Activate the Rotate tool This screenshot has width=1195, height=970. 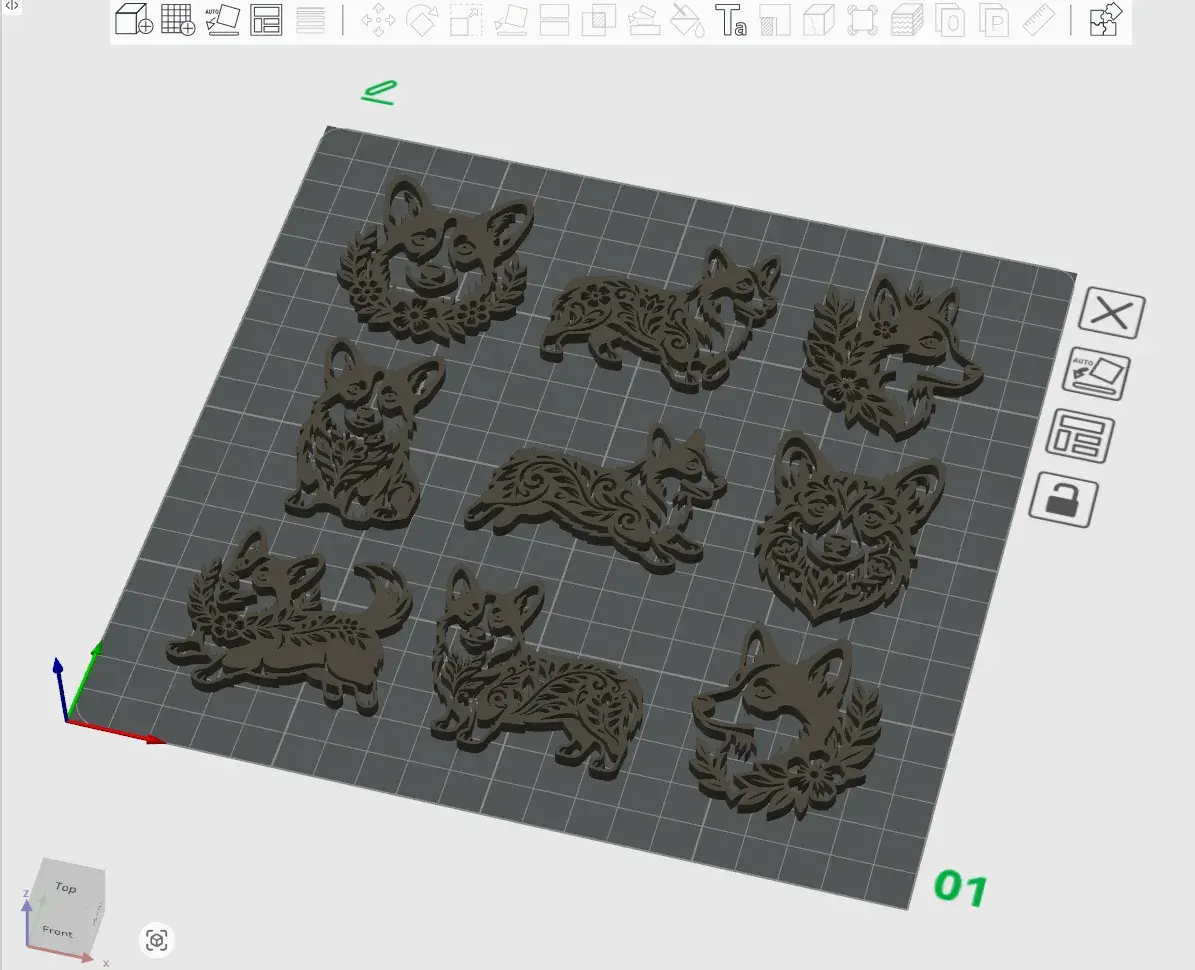pos(422,20)
